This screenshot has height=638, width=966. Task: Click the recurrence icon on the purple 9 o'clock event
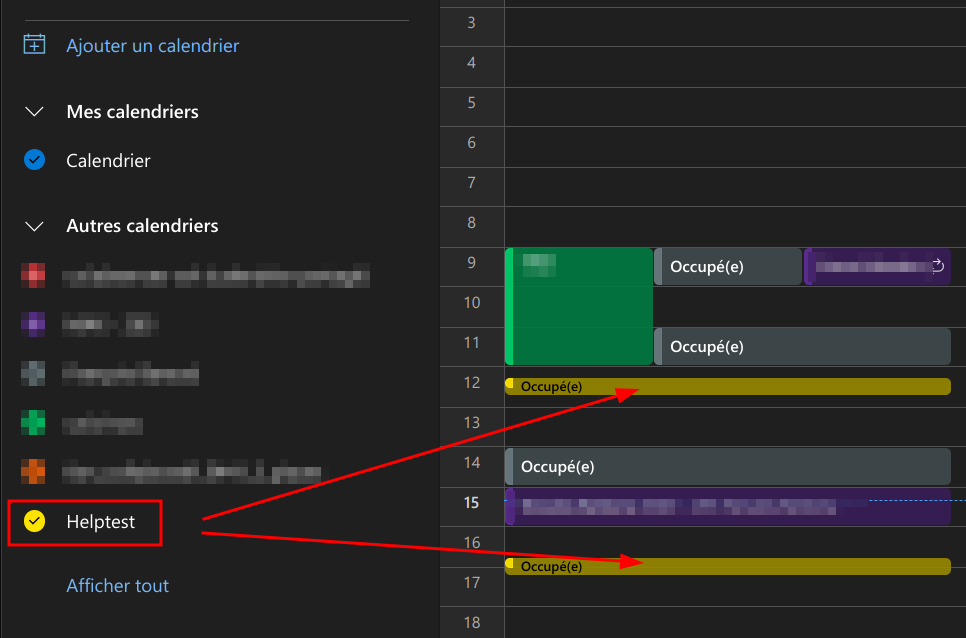coord(938,266)
